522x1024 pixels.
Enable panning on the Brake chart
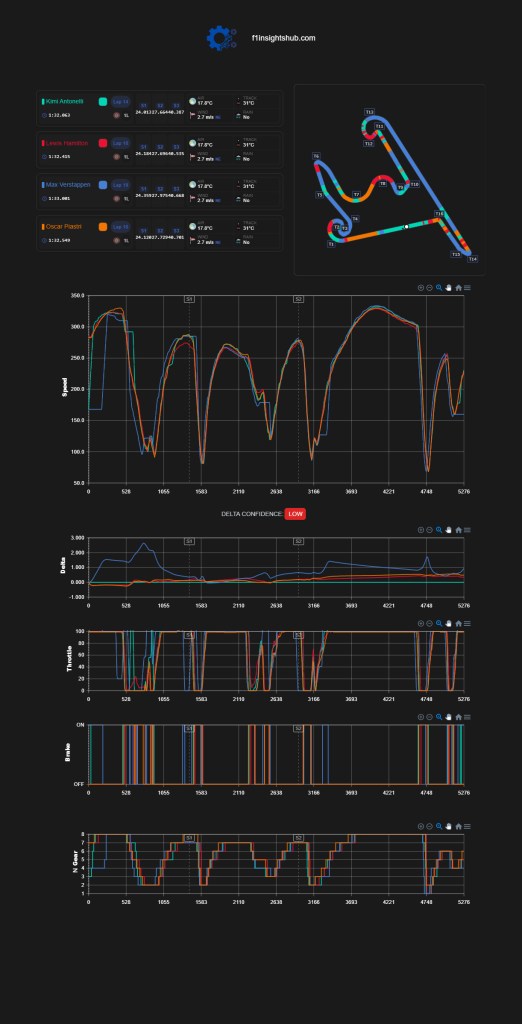pos(449,716)
